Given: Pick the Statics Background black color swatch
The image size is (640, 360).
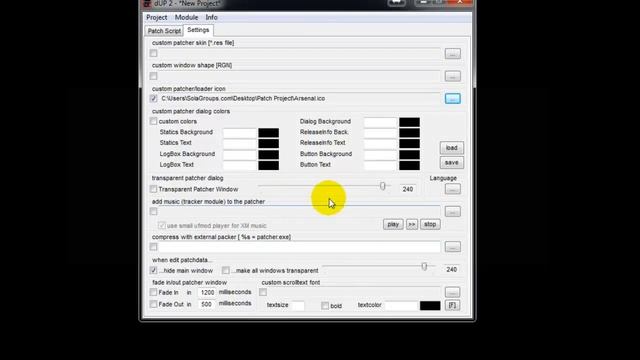Looking at the screenshot, I should pyautogui.click(x=269, y=133).
